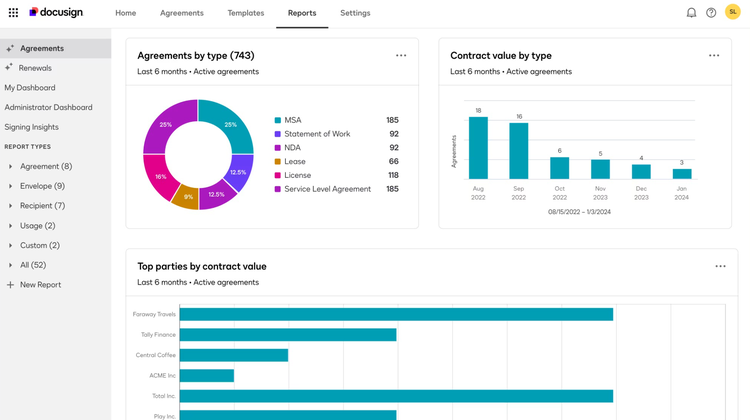The width and height of the screenshot is (750, 420).
Task: Click the Lease count '66'
Action: 394,162
